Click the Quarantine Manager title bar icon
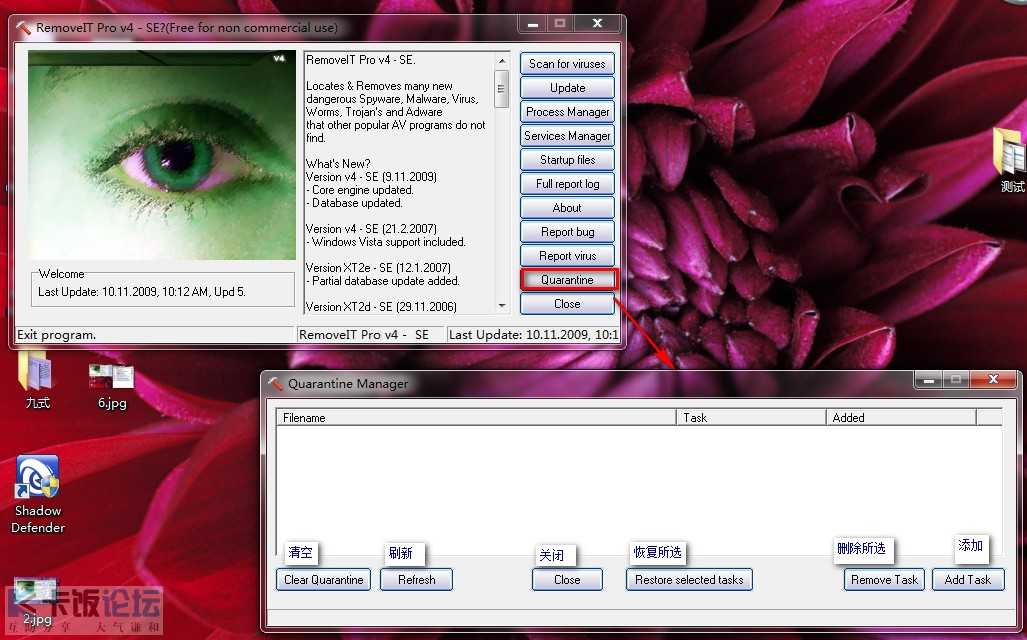 (x=276, y=384)
